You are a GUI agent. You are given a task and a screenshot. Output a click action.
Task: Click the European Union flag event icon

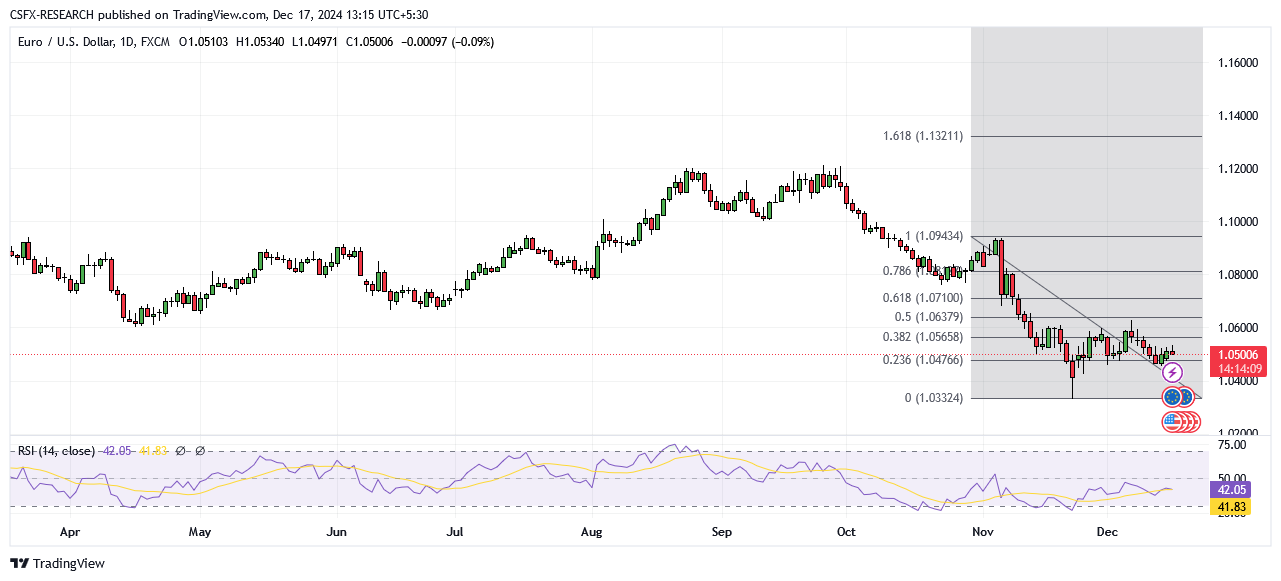(x=1173, y=397)
